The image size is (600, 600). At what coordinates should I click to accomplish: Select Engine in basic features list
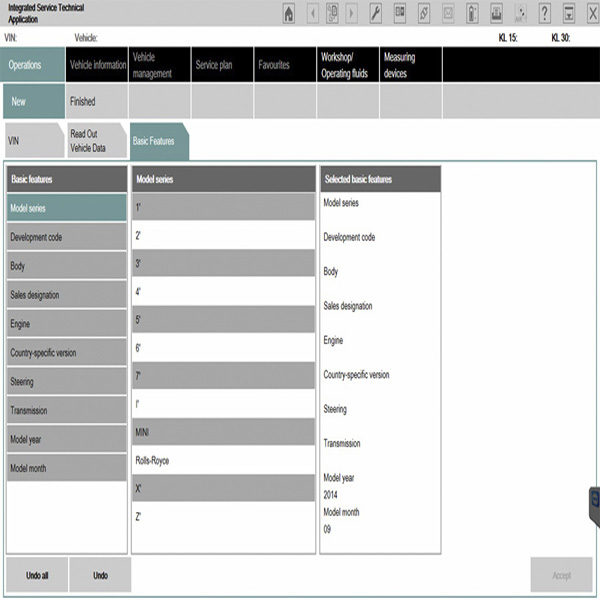point(66,324)
